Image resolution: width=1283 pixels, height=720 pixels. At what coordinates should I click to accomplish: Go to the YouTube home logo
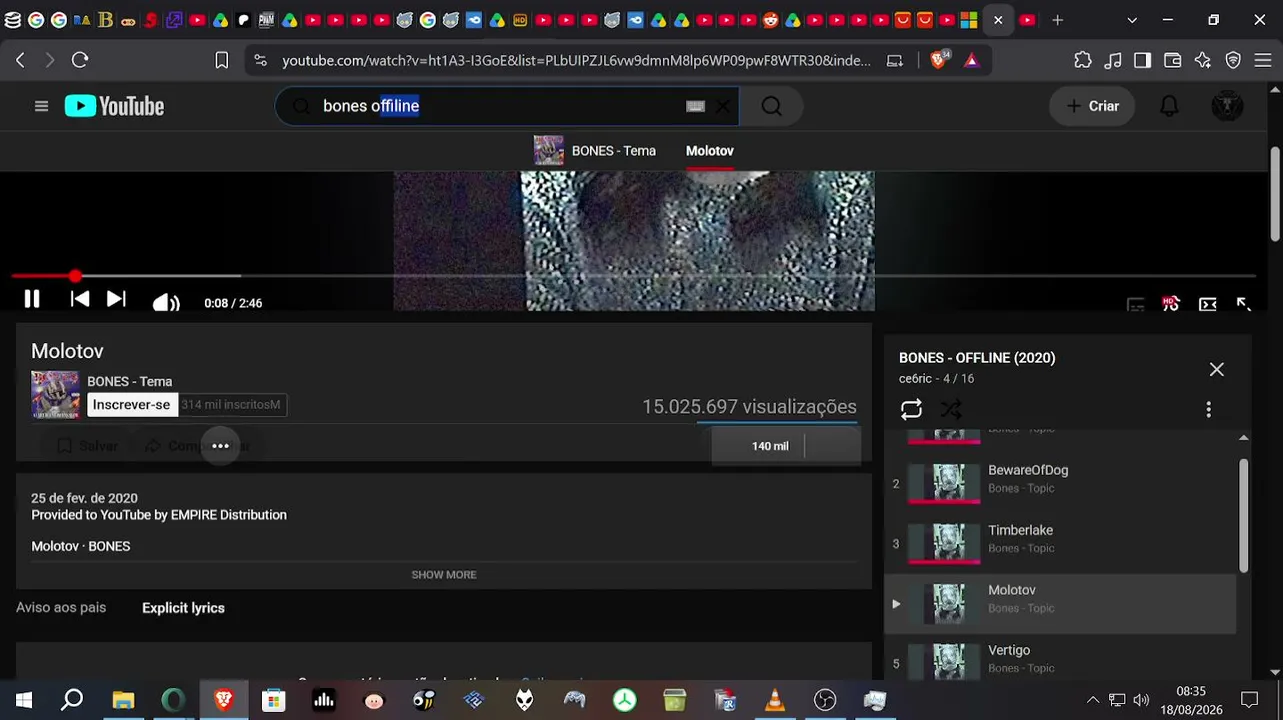coord(114,106)
